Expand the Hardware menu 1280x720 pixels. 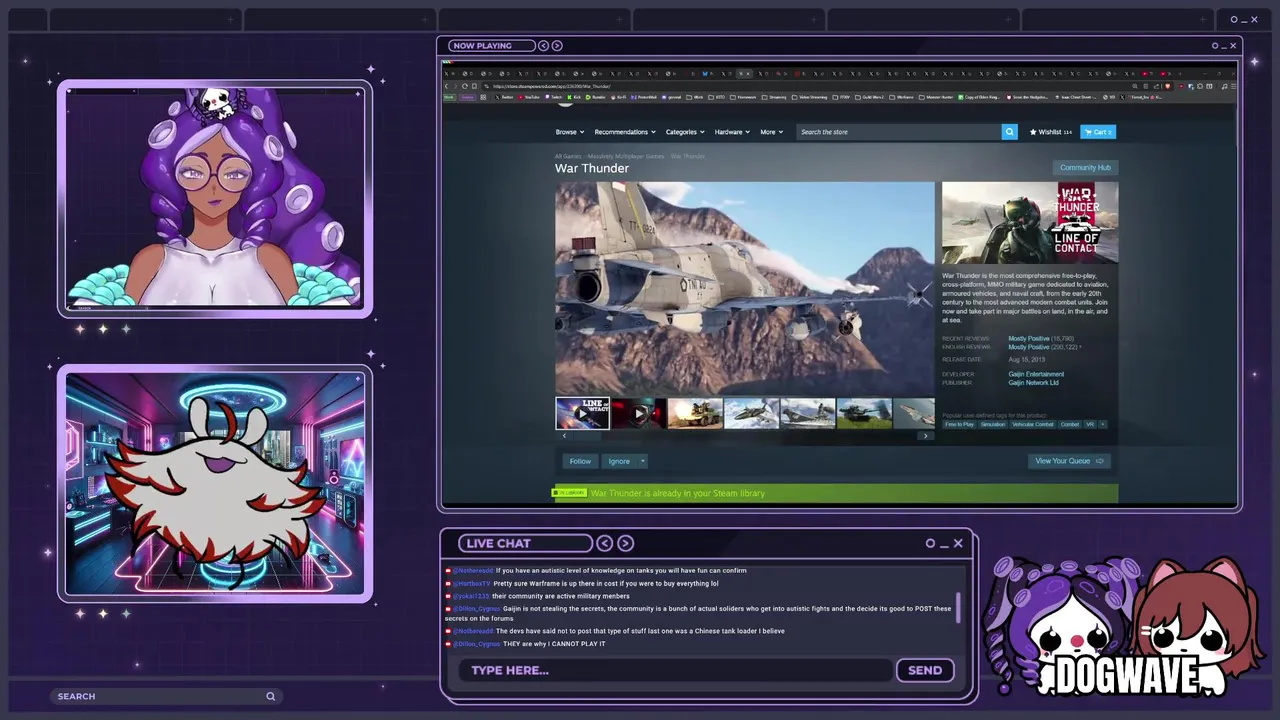pos(732,132)
